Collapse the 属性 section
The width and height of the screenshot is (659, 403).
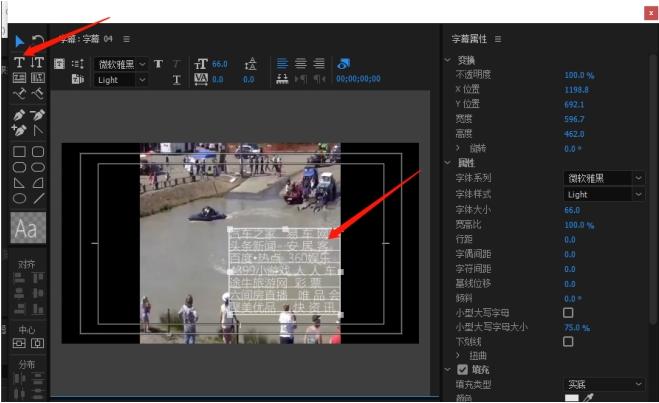pos(448,163)
